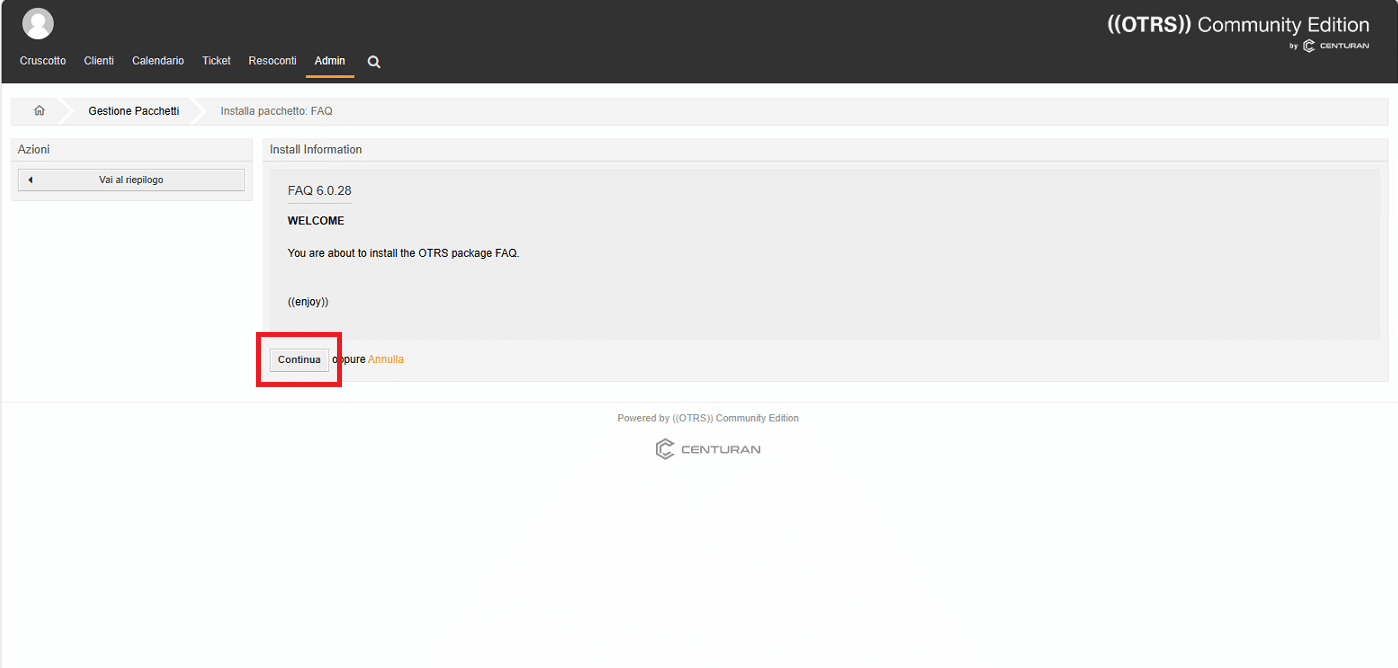Image resolution: width=1398 pixels, height=668 pixels.
Task: Open the search magnifier icon
Action: pos(374,62)
